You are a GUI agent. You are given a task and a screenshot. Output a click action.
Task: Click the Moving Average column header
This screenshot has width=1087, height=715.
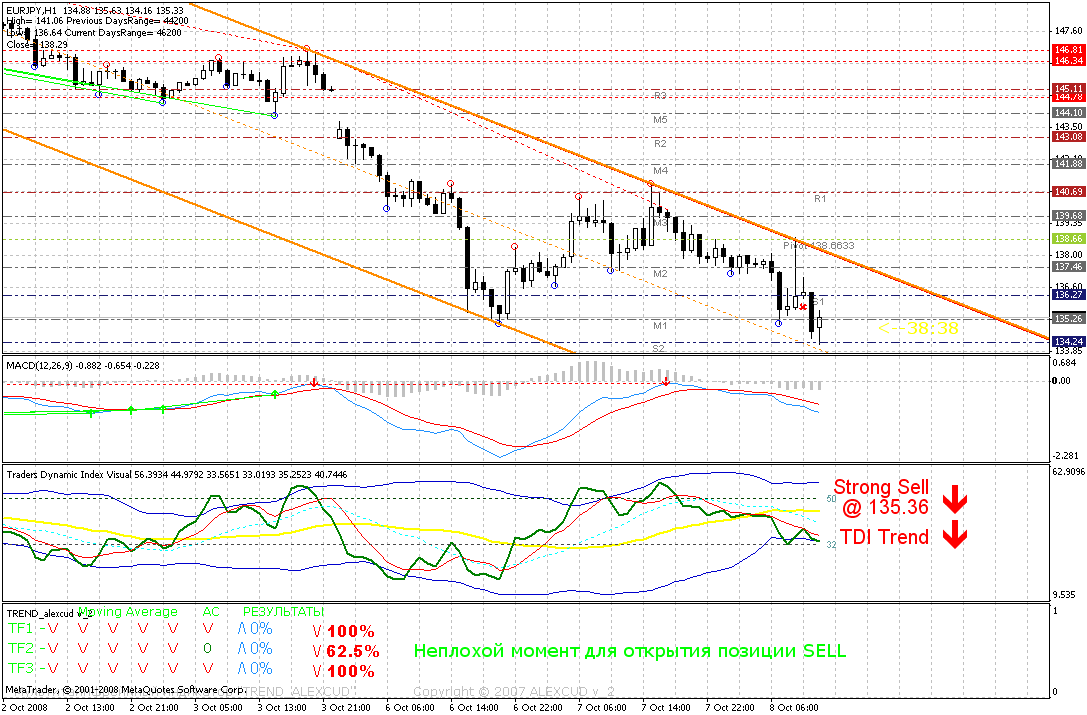(128, 612)
